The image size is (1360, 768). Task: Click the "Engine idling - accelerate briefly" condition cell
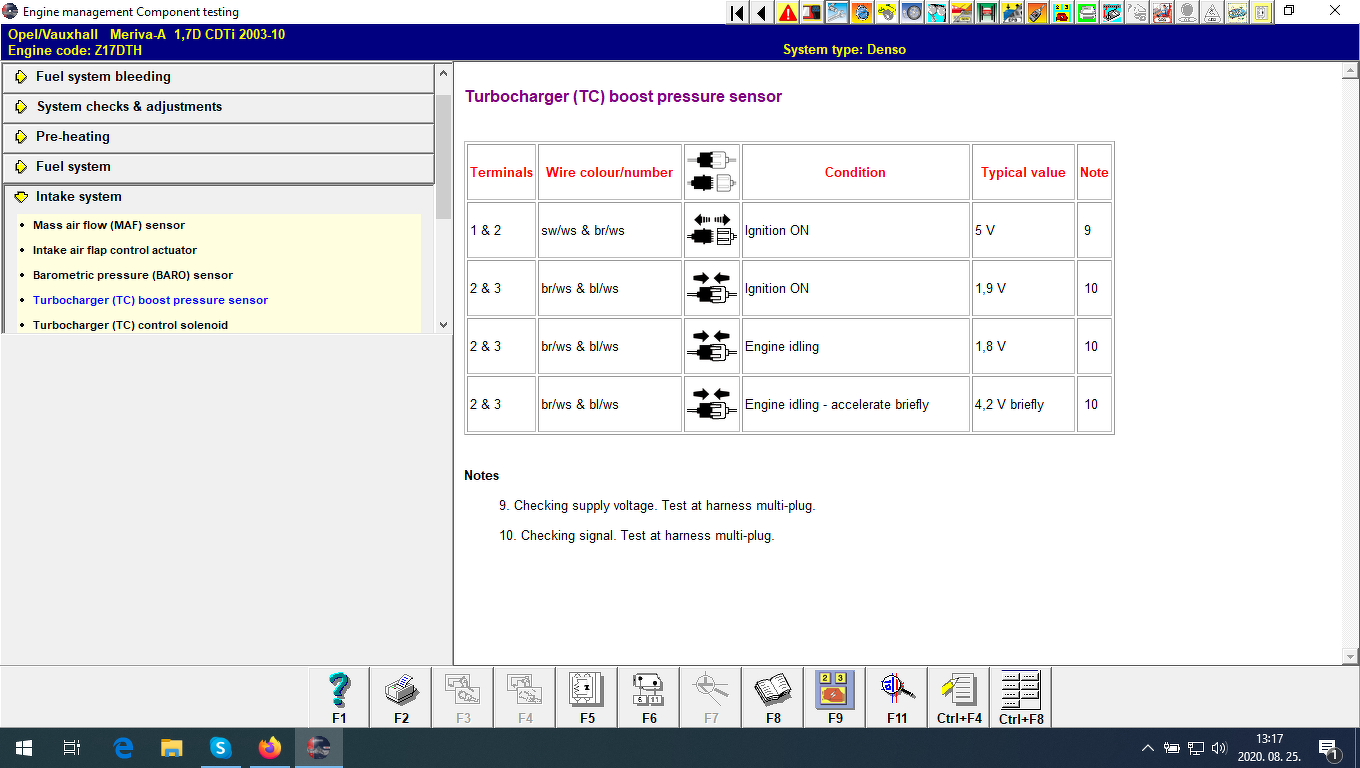(856, 404)
